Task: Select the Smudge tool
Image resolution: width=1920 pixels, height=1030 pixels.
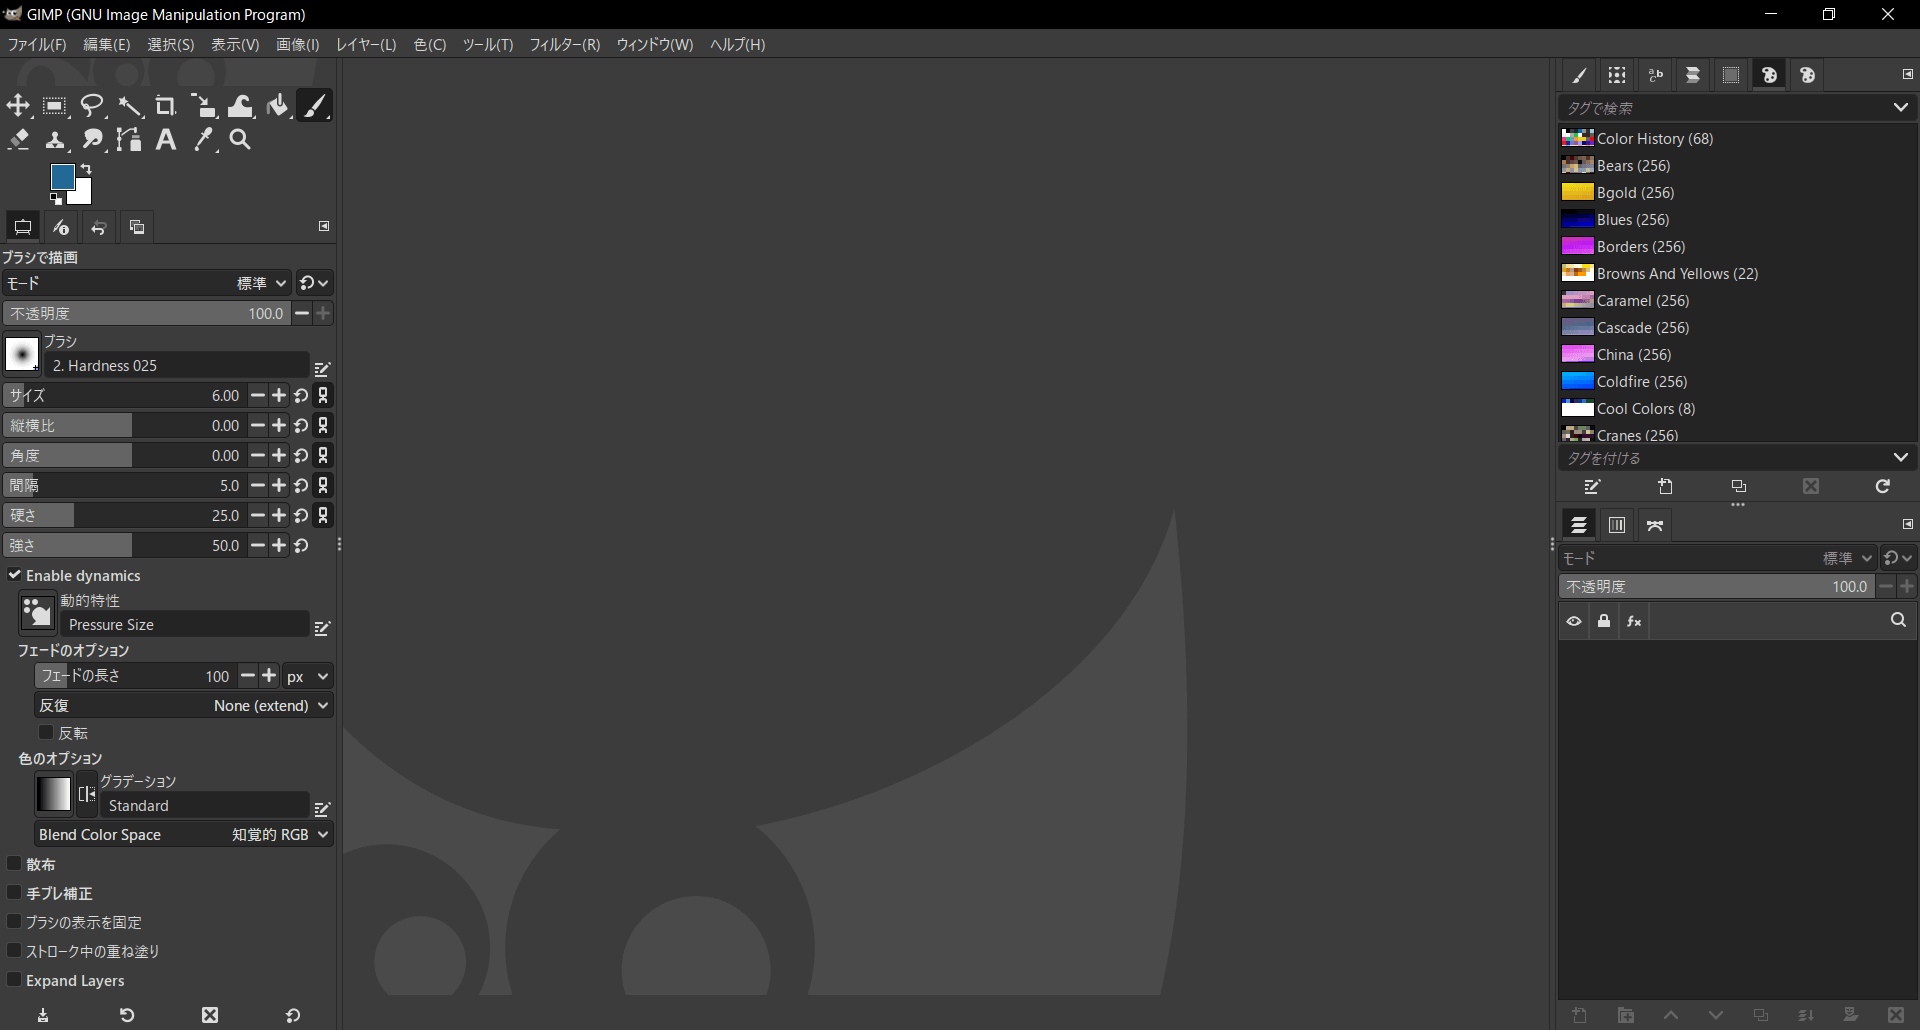Action: click(x=92, y=140)
